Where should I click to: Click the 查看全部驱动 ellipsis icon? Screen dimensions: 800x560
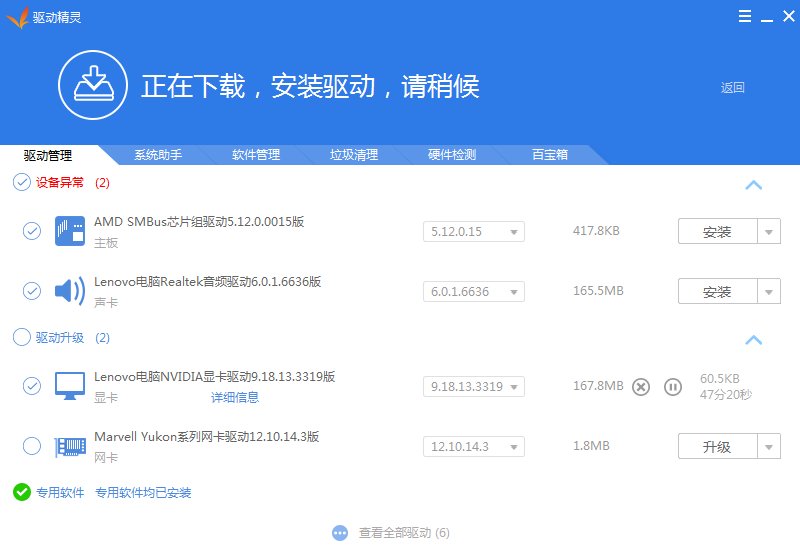(340, 533)
